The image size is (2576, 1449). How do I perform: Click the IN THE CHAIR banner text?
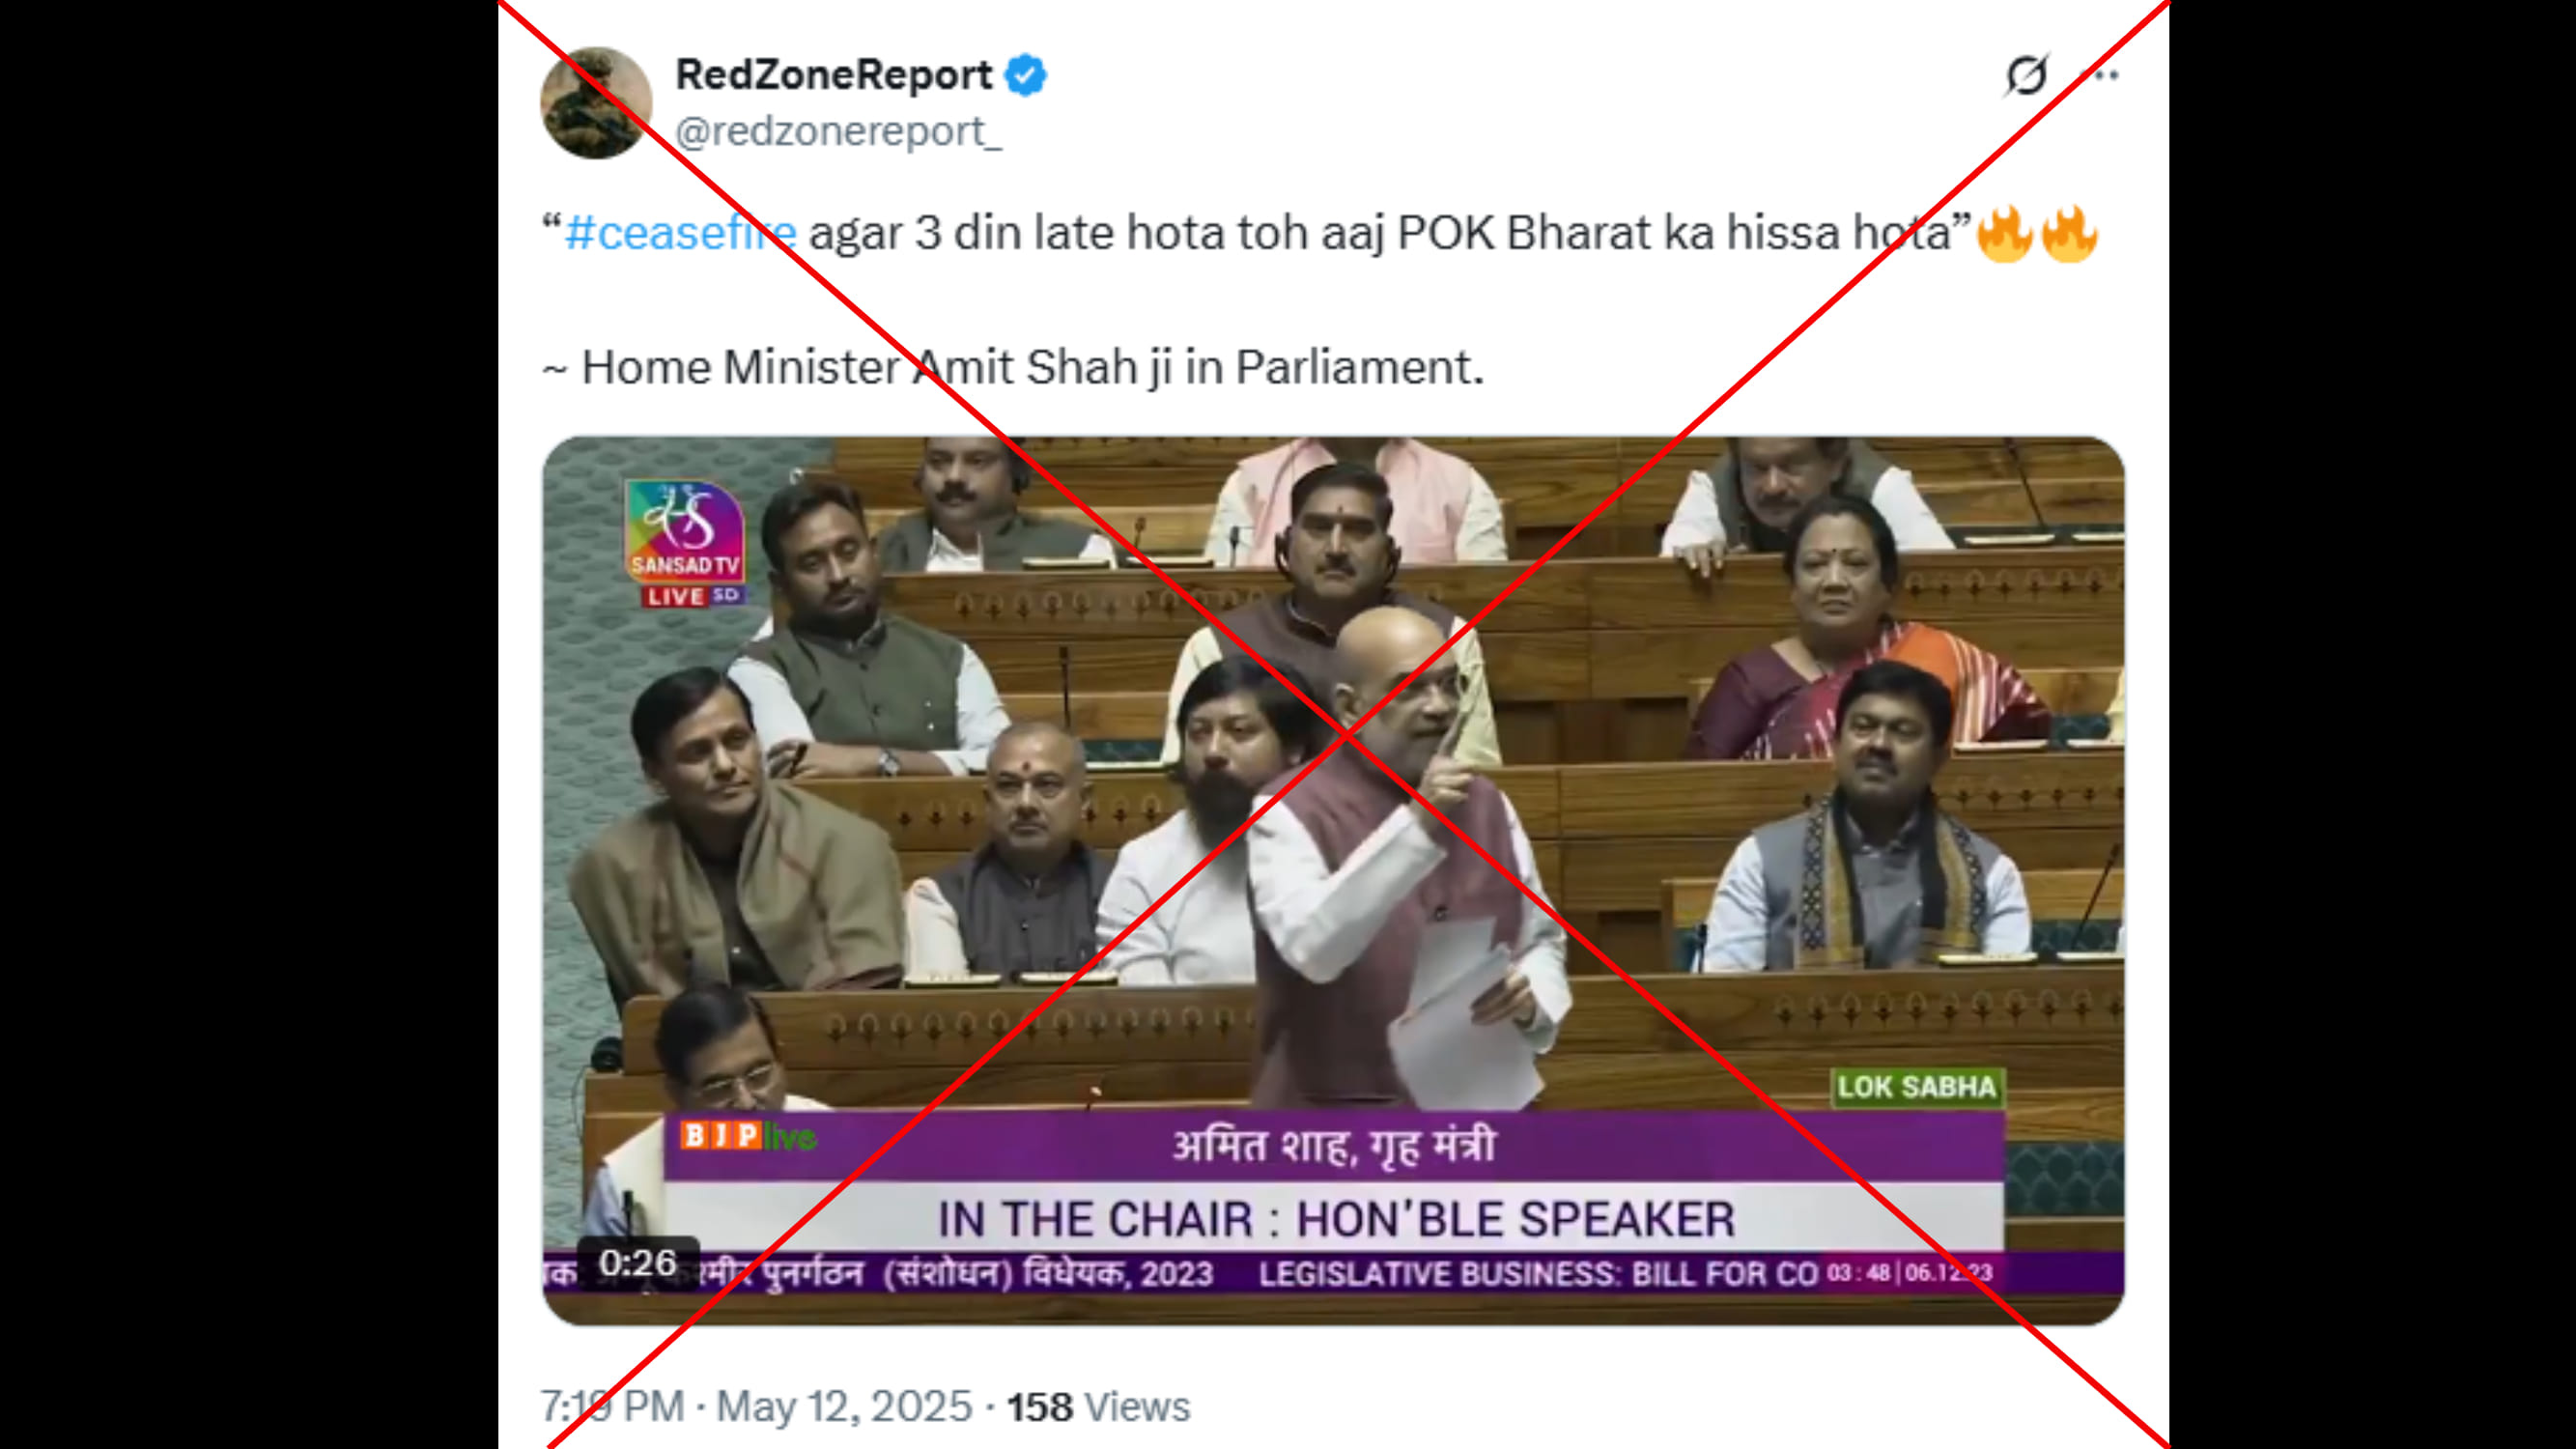(1336, 1220)
